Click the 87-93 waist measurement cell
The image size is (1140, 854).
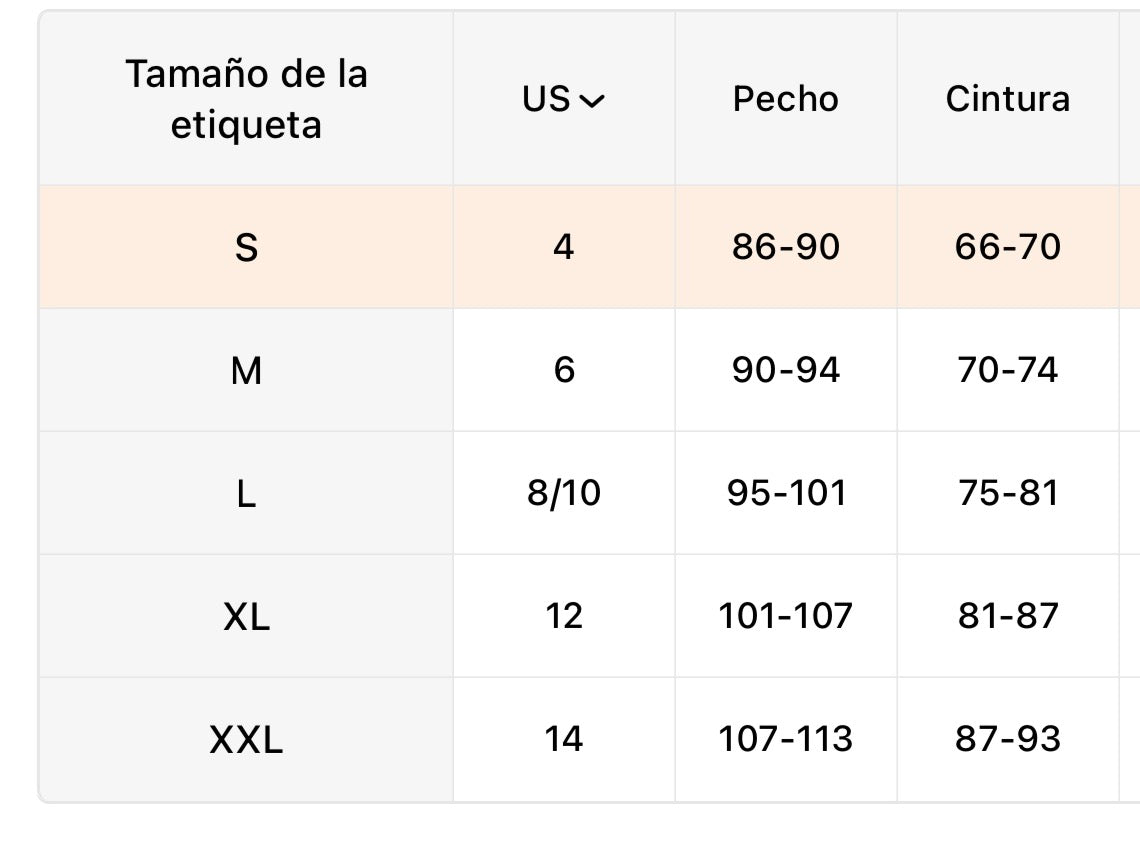(x=1008, y=740)
